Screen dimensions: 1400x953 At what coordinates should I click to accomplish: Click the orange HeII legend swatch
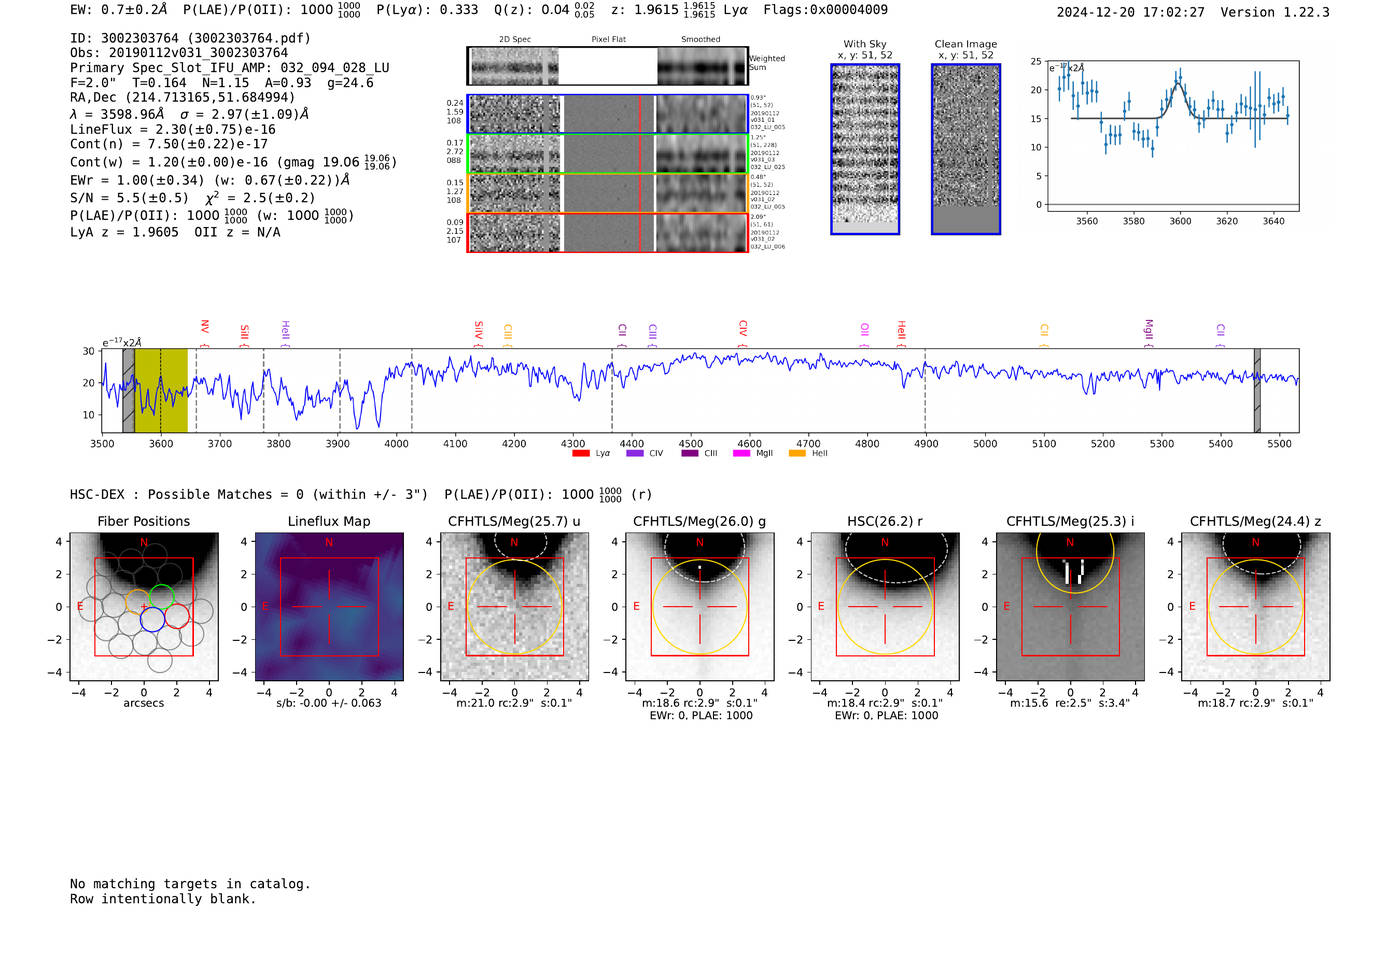(x=797, y=453)
